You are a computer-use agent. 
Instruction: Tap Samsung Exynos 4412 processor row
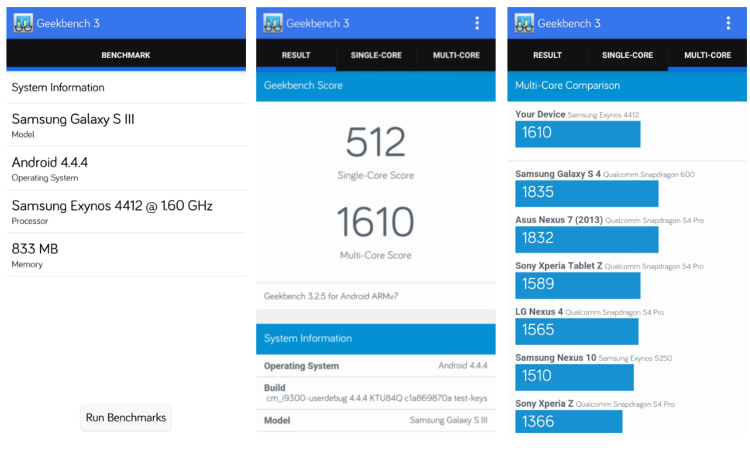[x=126, y=211]
